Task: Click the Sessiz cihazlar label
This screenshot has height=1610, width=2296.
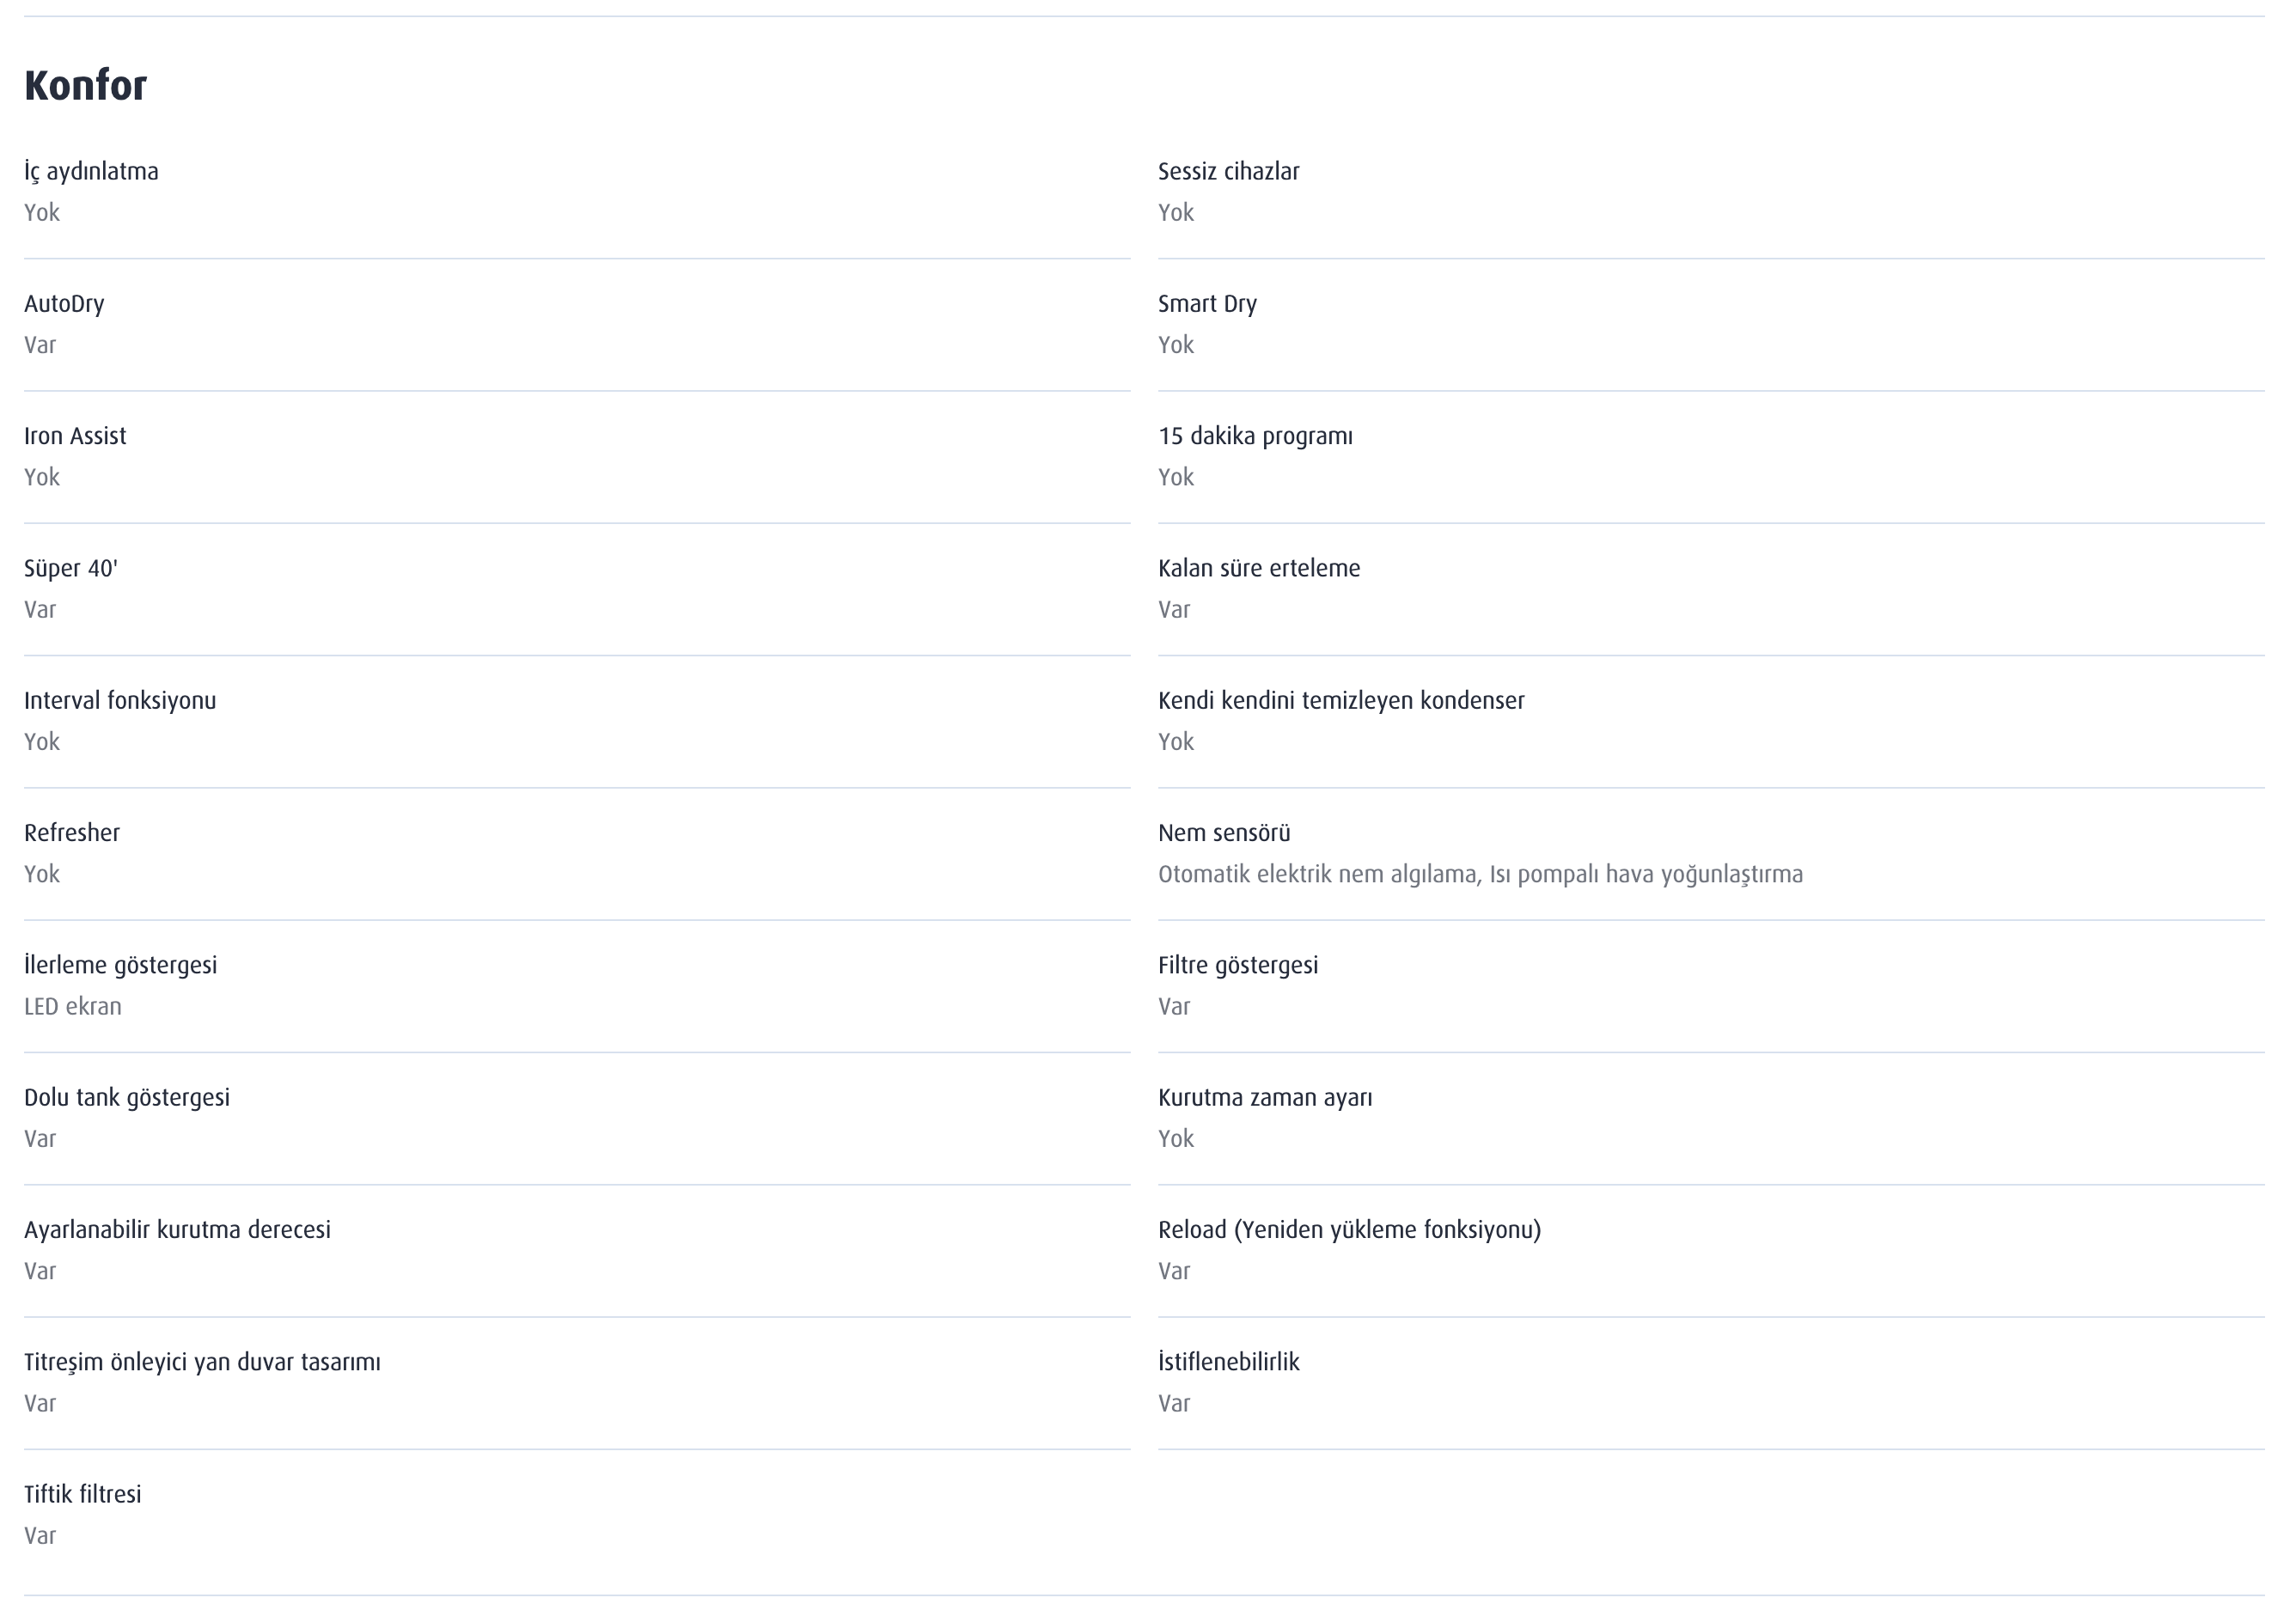Action: [1228, 172]
